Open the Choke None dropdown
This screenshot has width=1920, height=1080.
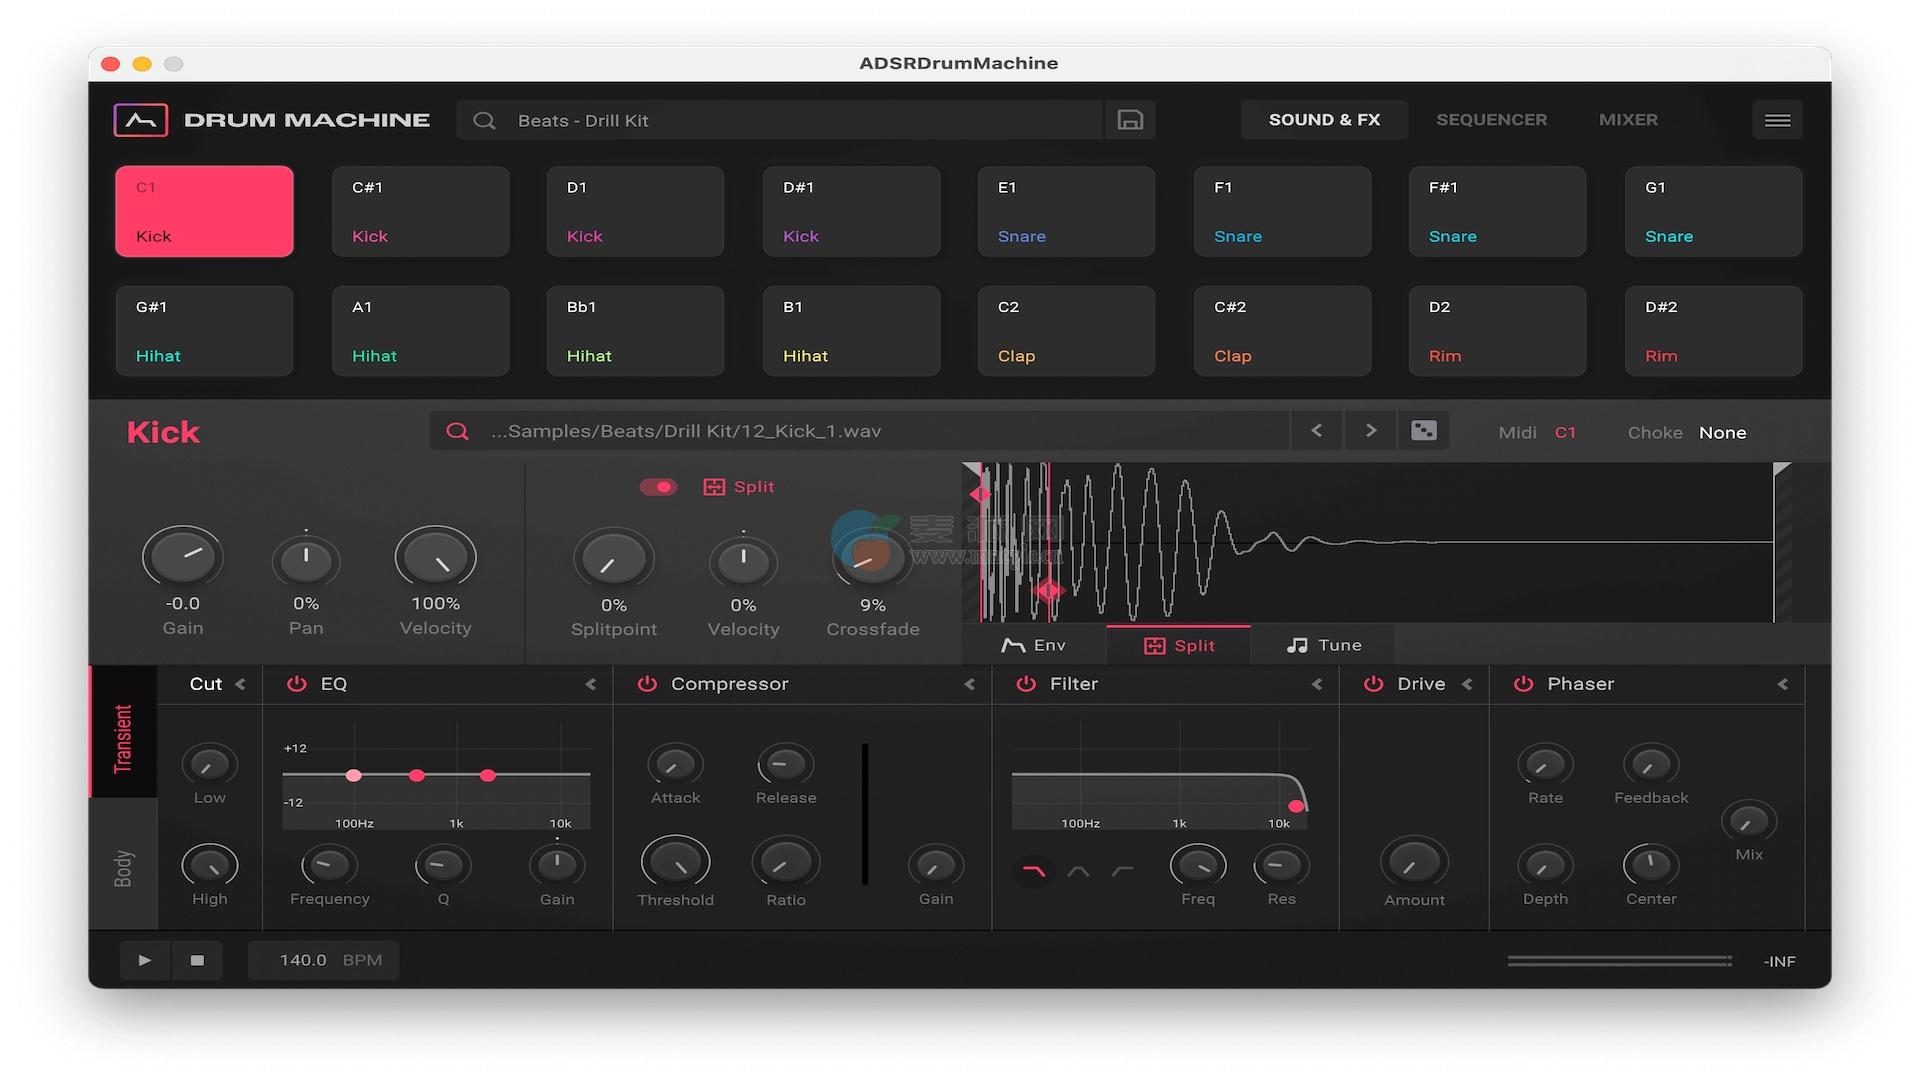tap(1722, 433)
